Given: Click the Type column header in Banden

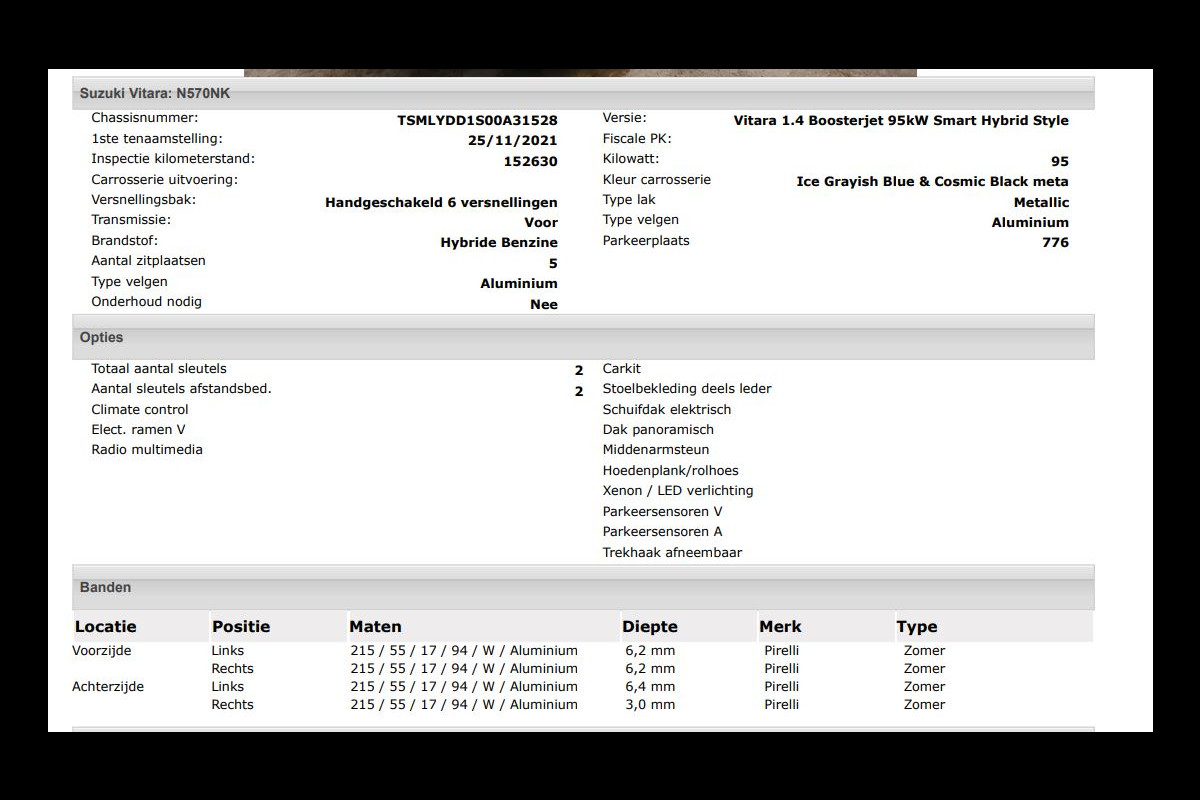Looking at the screenshot, I should pyautogui.click(x=917, y=627).
